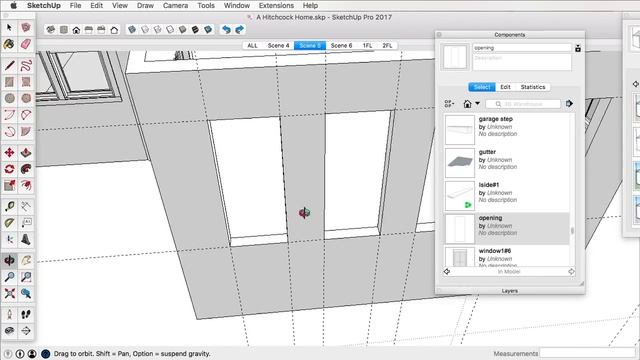Switch to Front house view
Image resolution: width=640 pixels, height=360 pixels.
pyautogui.click(x=76, y=30)
